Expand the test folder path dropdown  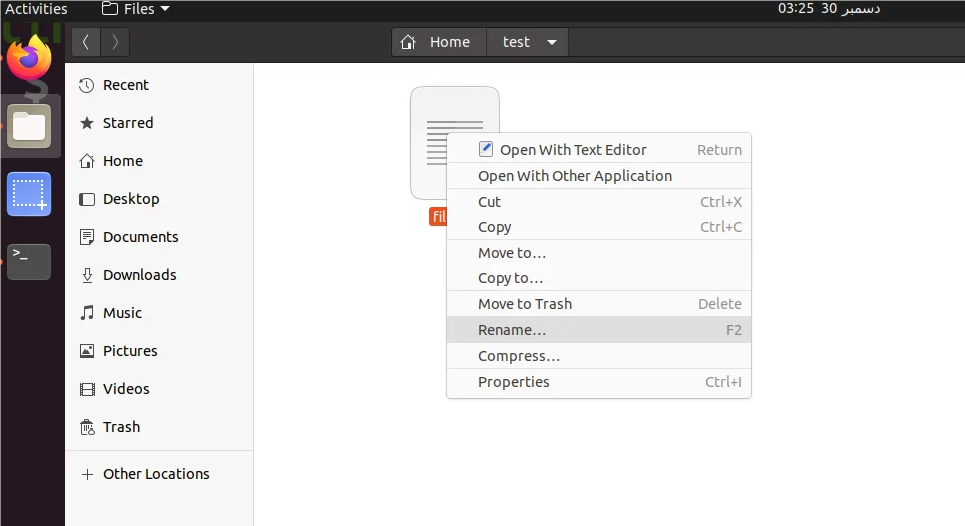pyautogui.click(x=551, y=42)
